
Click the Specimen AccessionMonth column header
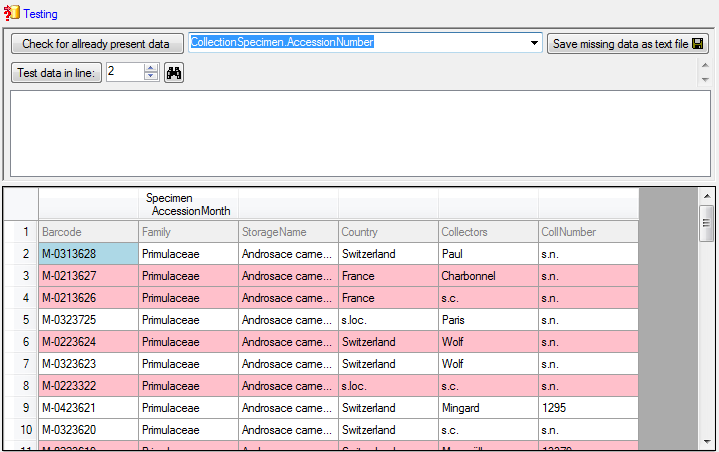point(188,204)
